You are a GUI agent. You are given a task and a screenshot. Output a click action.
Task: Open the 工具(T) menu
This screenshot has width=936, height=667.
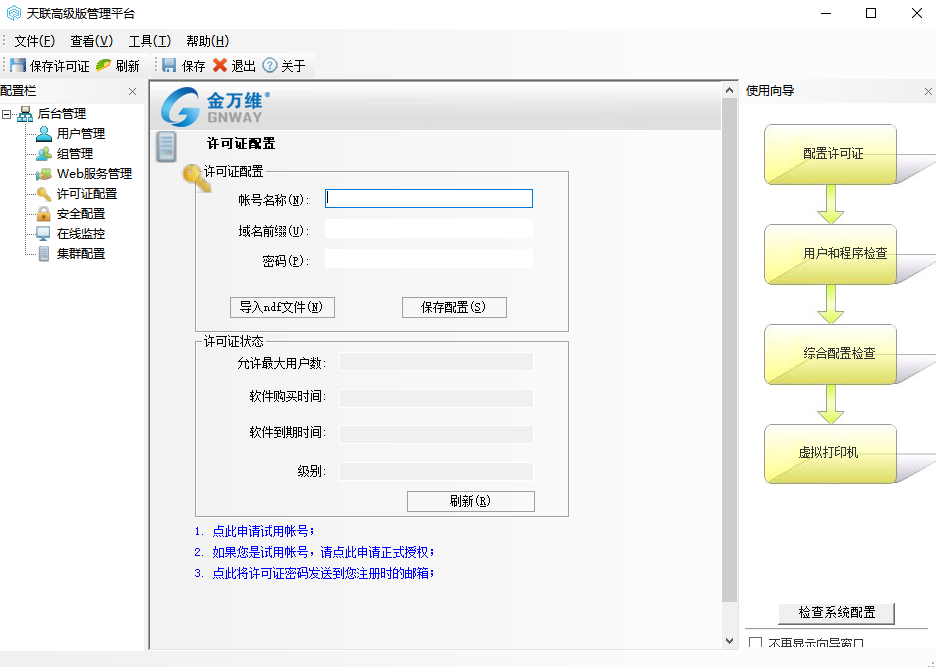149,41
